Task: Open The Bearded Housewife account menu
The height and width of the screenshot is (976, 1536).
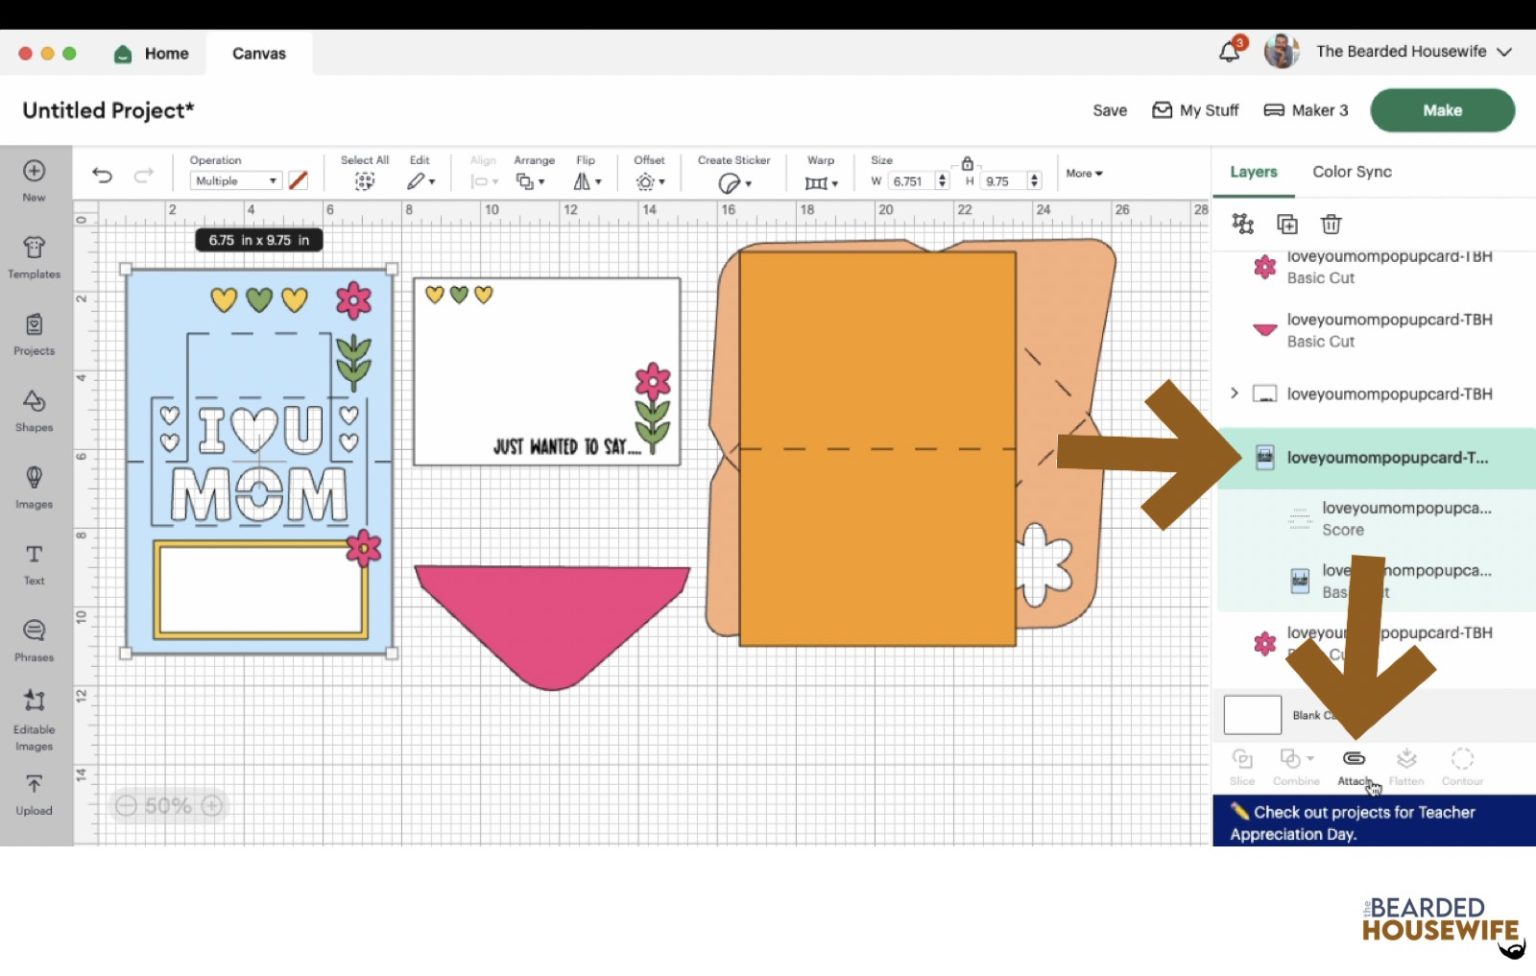Action: [x=1413, y=51]
